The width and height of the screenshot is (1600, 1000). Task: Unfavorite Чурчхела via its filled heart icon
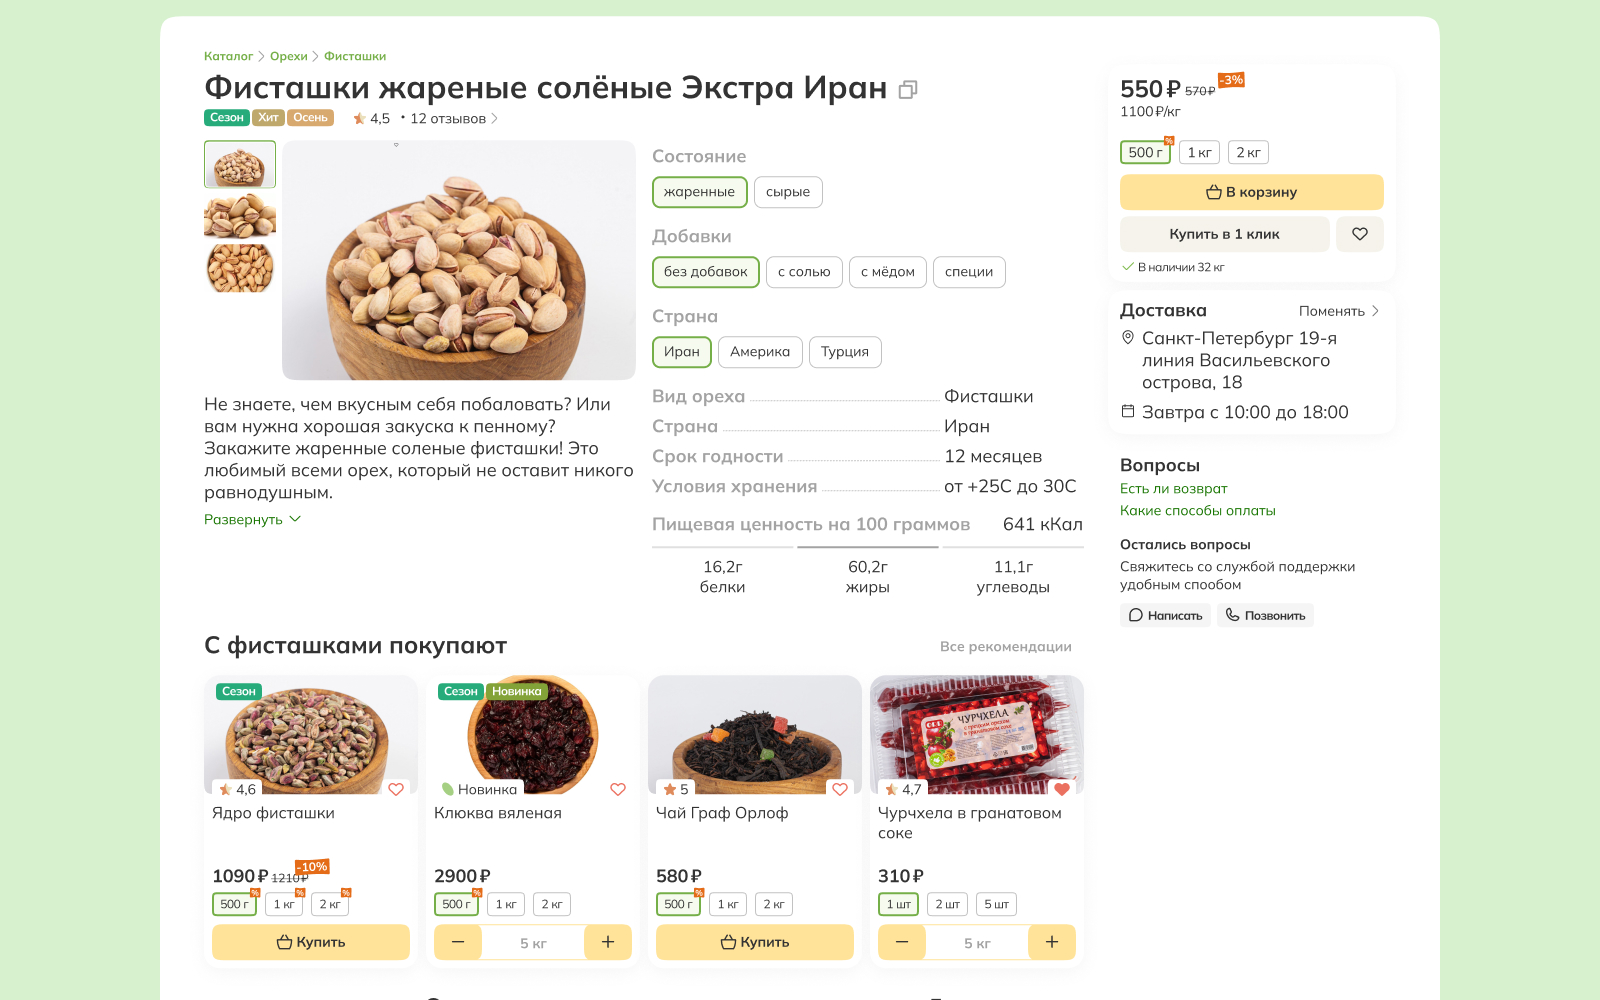coord(1062,788)
